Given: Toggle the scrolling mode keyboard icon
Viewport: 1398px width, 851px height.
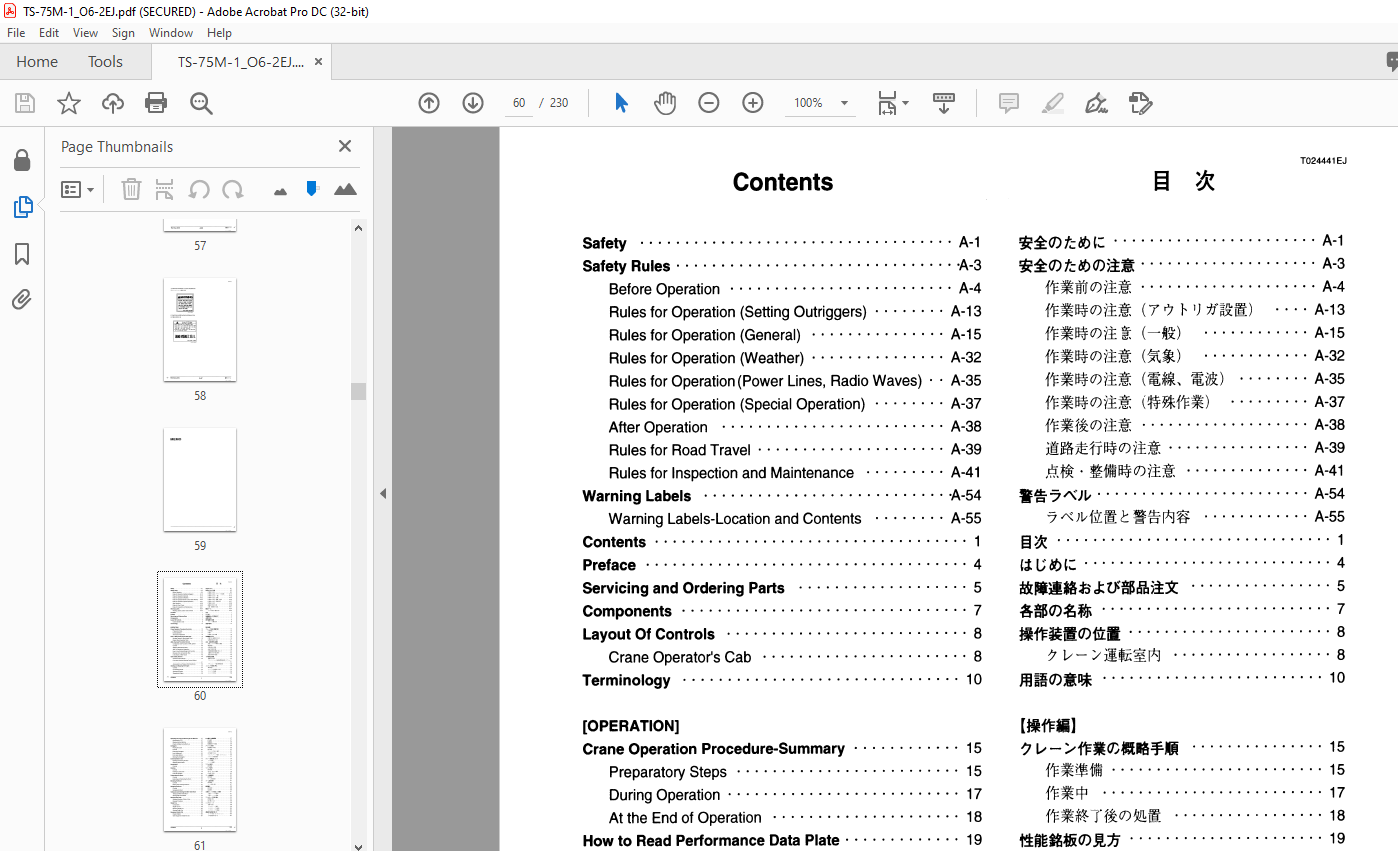Looking at the screenshot, I should [944, 103].
